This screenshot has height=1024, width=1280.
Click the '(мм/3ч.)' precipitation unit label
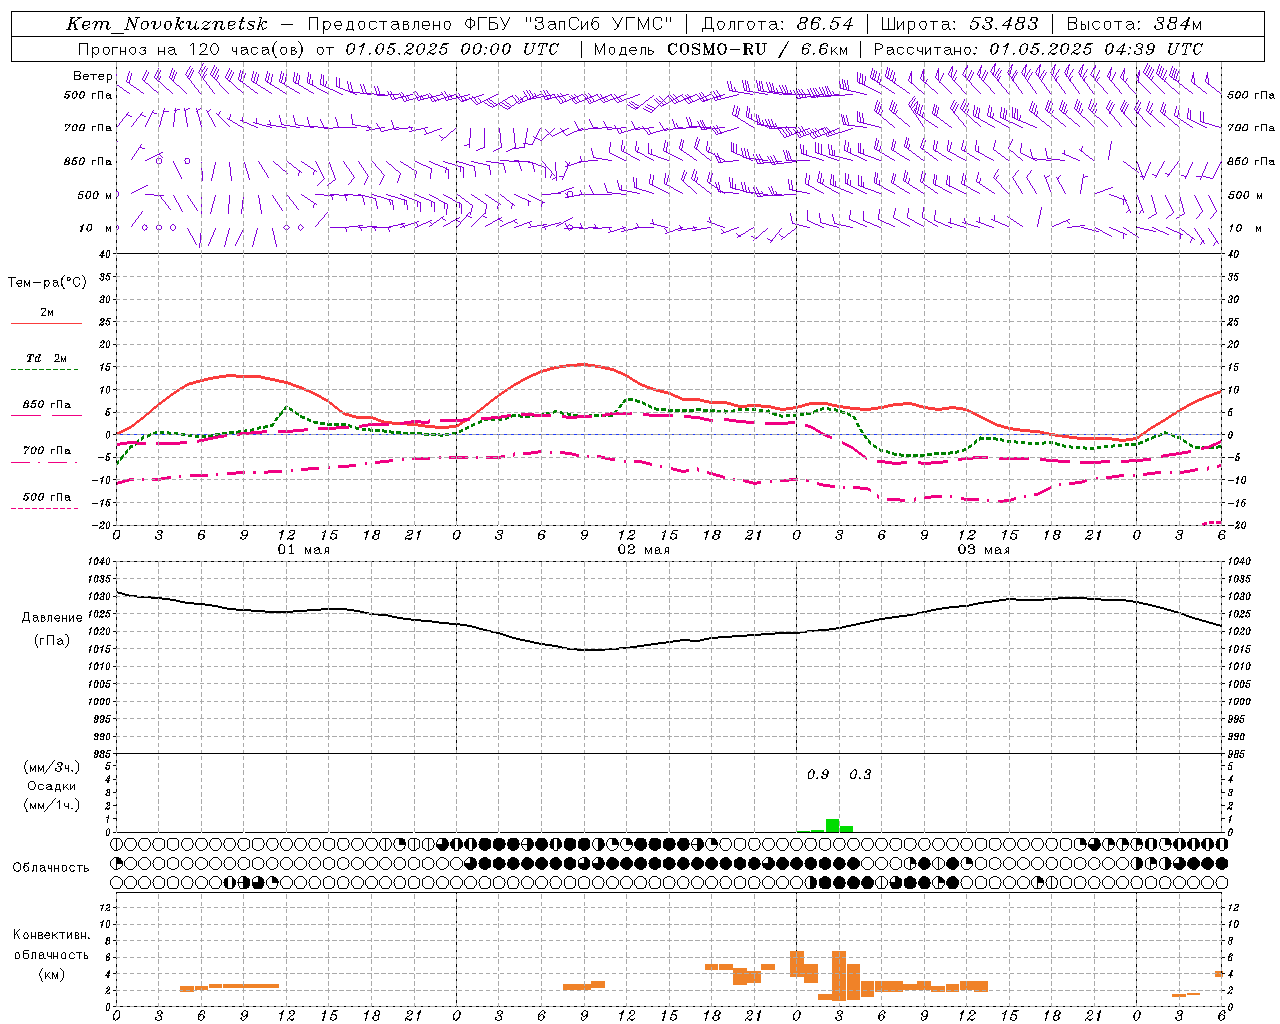pyautogui.click(x=52, y=767)
